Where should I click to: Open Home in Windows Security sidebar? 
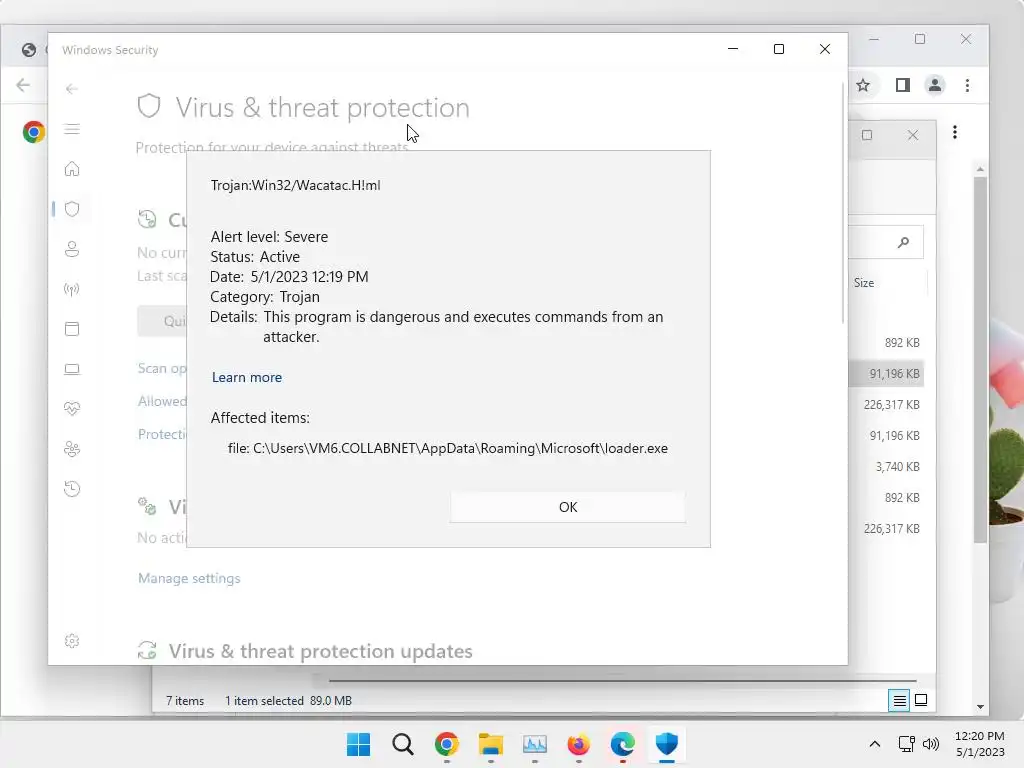pos(72,169)
